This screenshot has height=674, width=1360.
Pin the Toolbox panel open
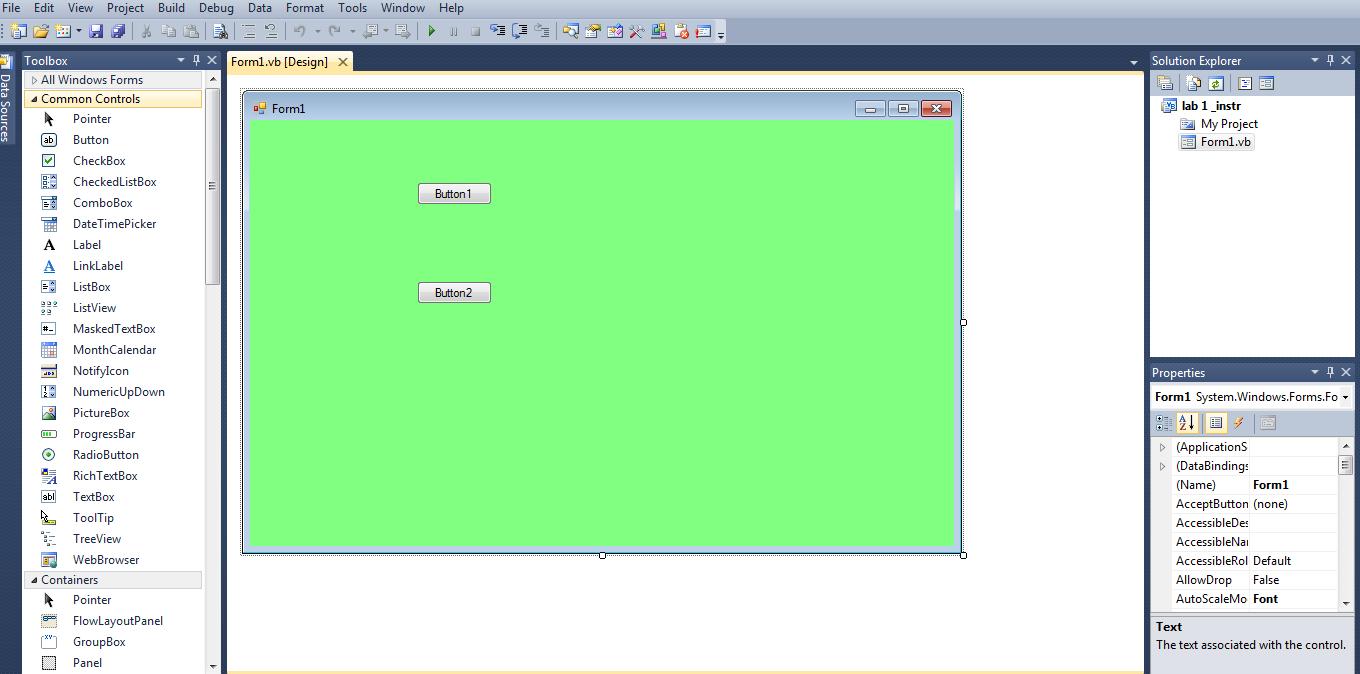coord(197,60)
